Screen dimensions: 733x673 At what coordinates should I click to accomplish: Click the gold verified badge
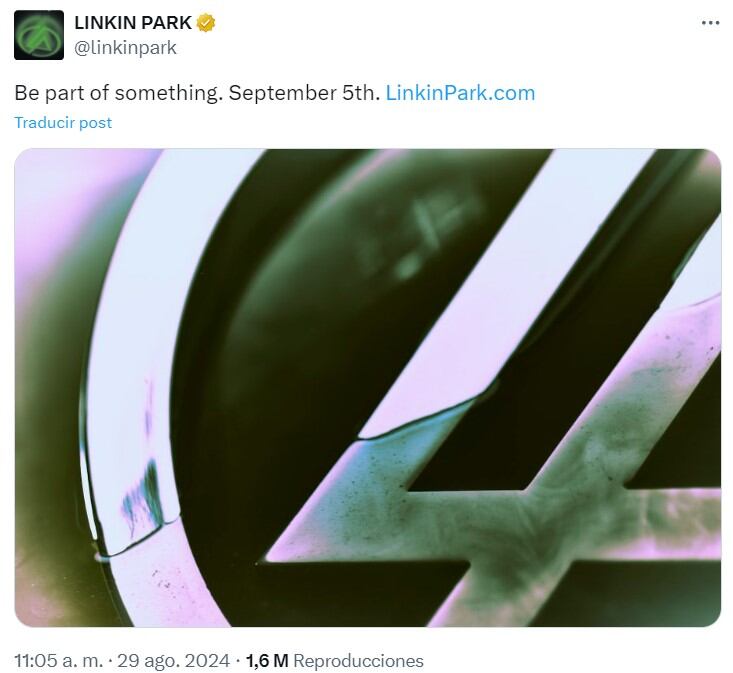205,22
